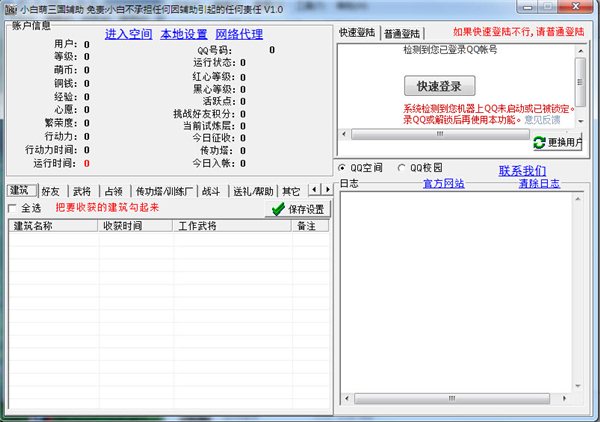Close the window
Viewport: 600px width, 422px height.
(576, 7)
